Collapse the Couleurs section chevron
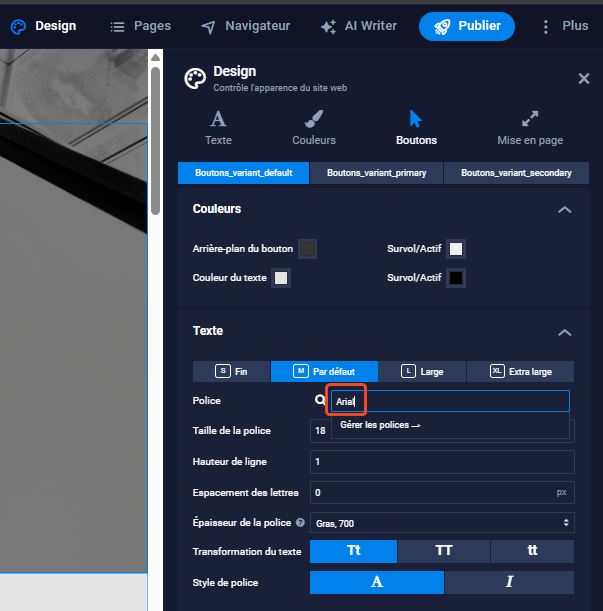603x611 pixels. [564, 210]
